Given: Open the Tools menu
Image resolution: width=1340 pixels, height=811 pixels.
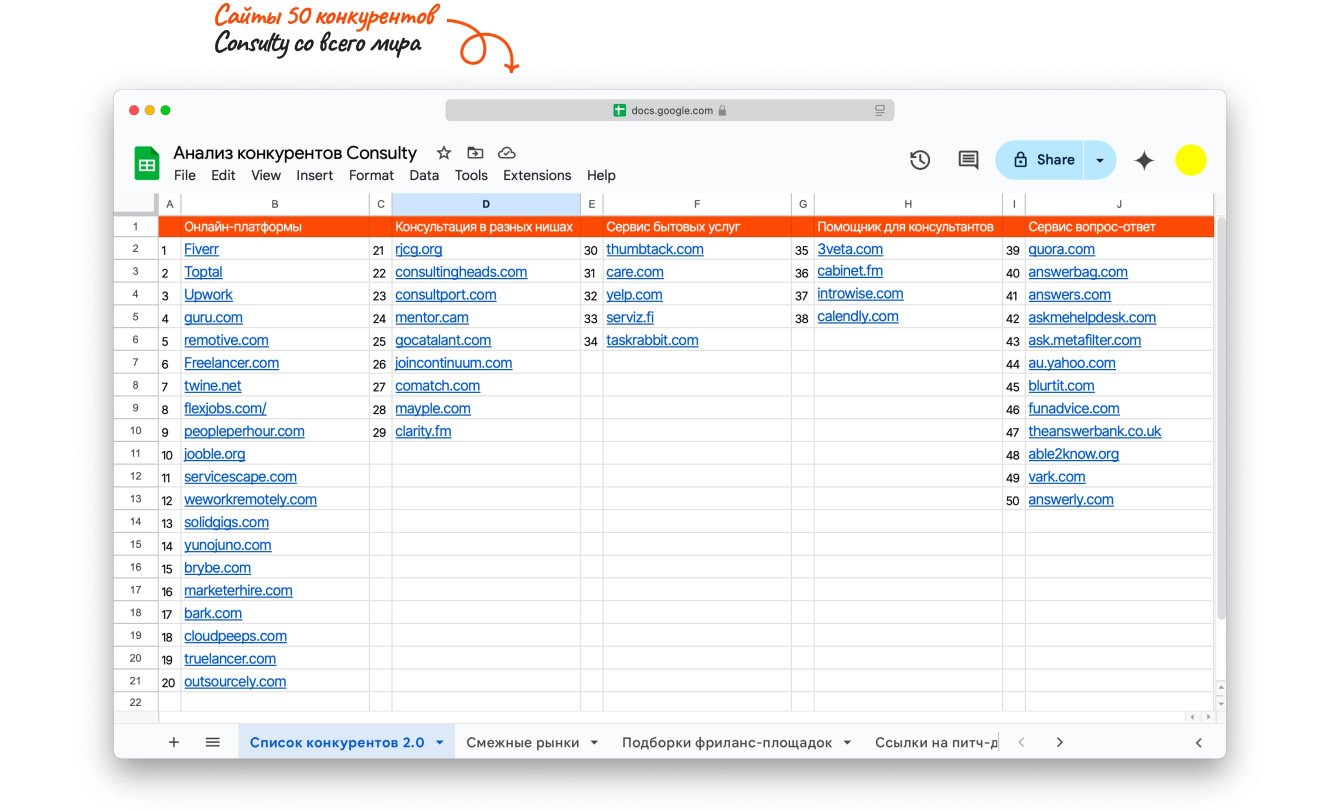Looking at the screenshot, I should click(471, 175).
